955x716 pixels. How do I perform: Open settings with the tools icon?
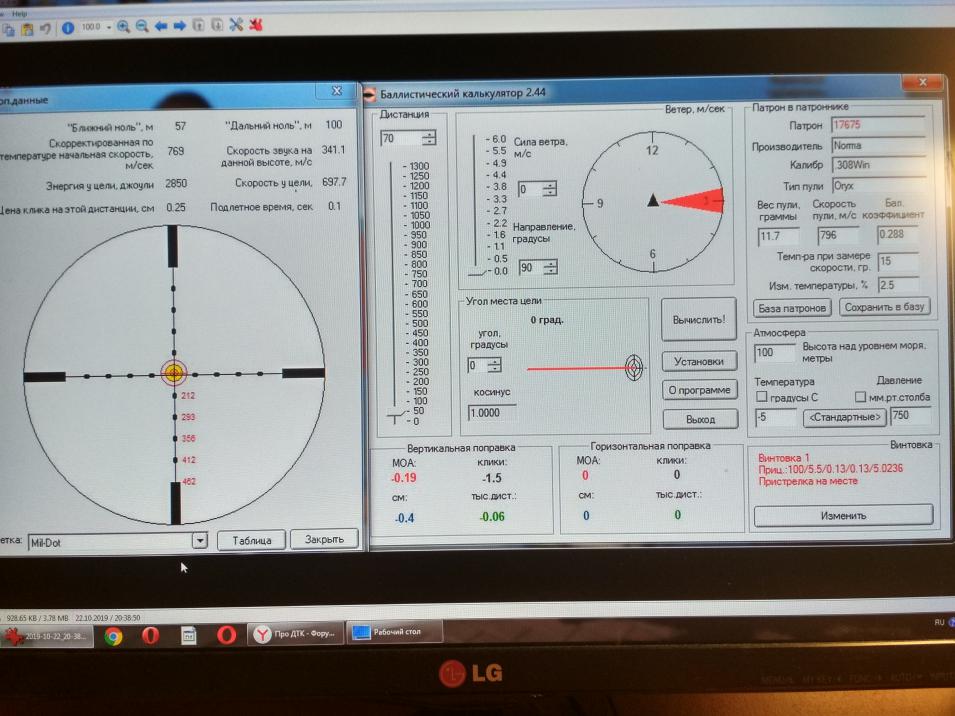click(x=237, y=26)
